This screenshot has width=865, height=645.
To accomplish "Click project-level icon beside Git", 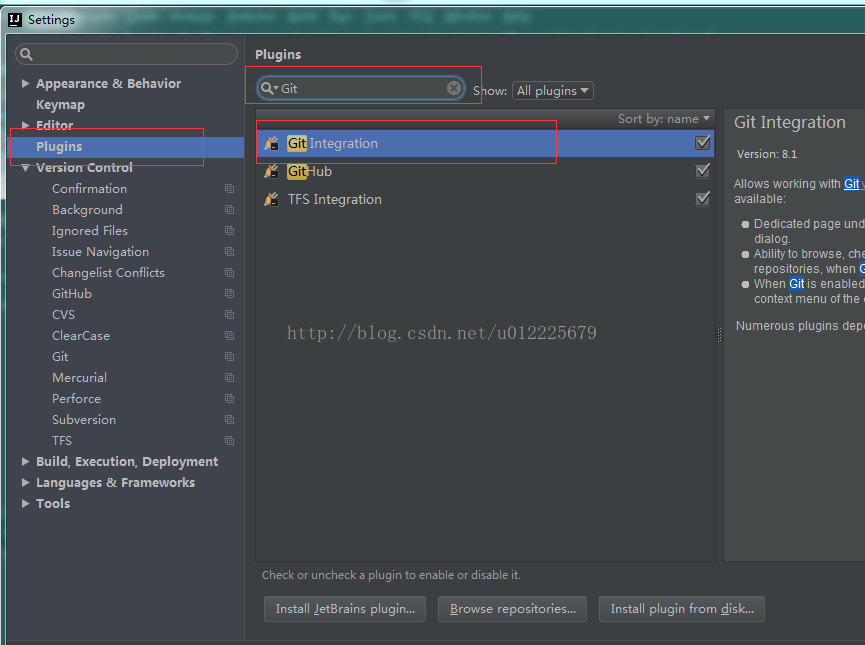I will [229, 356].
